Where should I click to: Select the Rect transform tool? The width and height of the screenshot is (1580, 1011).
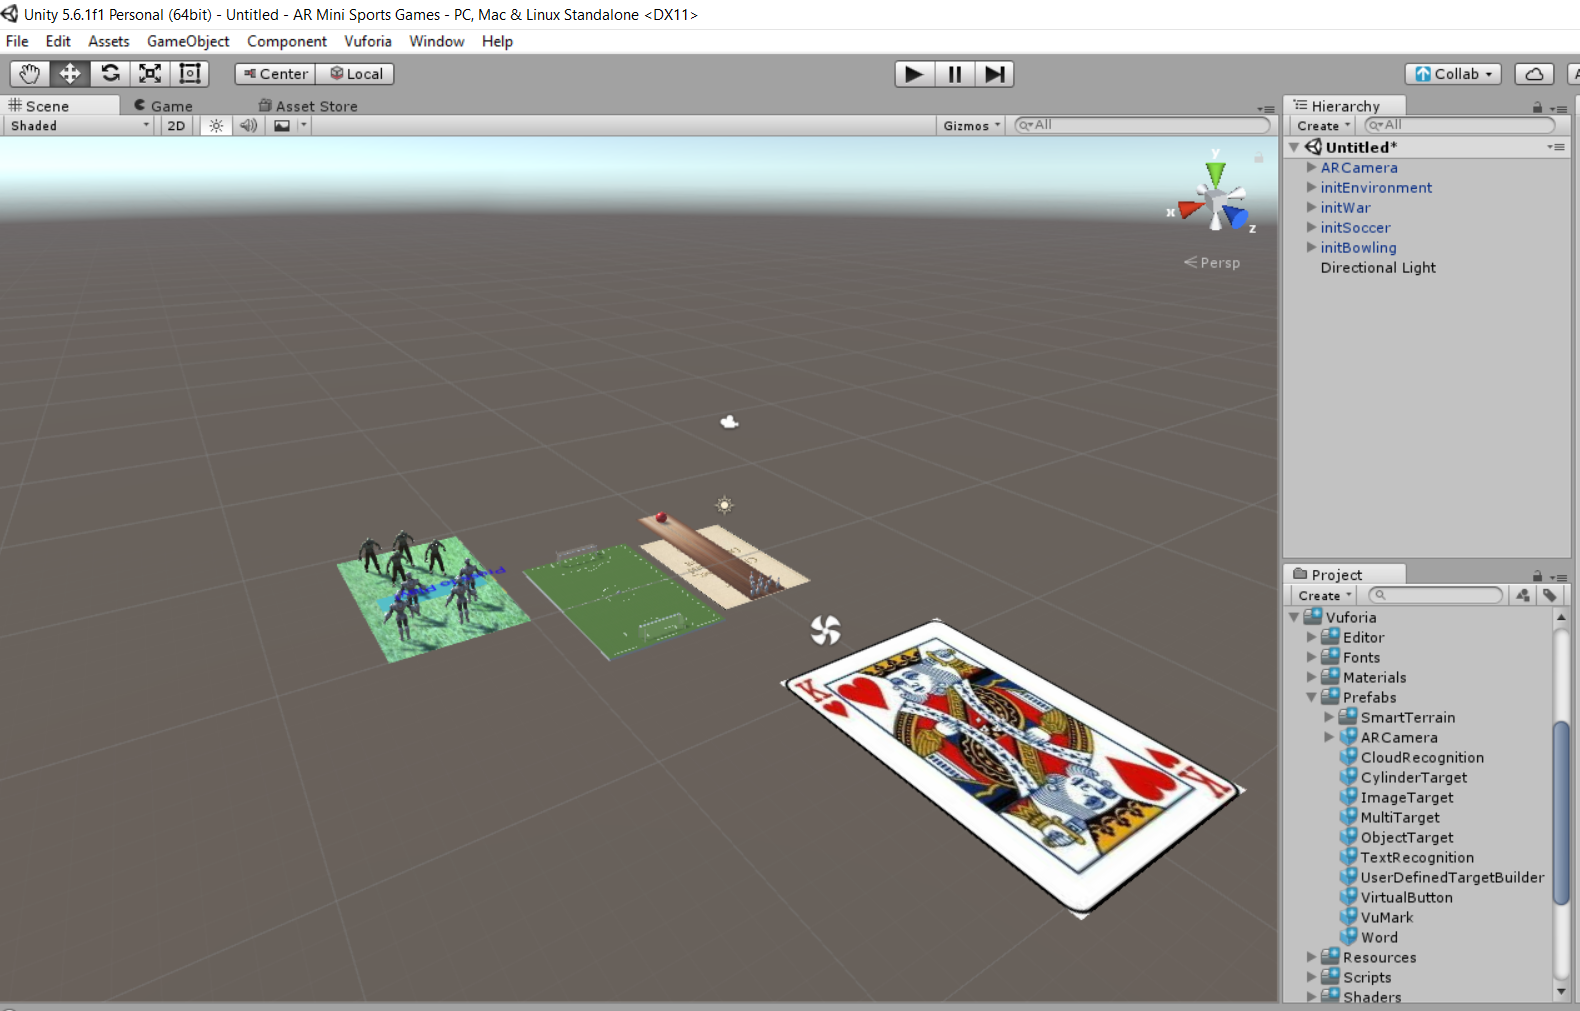point(189,74)
